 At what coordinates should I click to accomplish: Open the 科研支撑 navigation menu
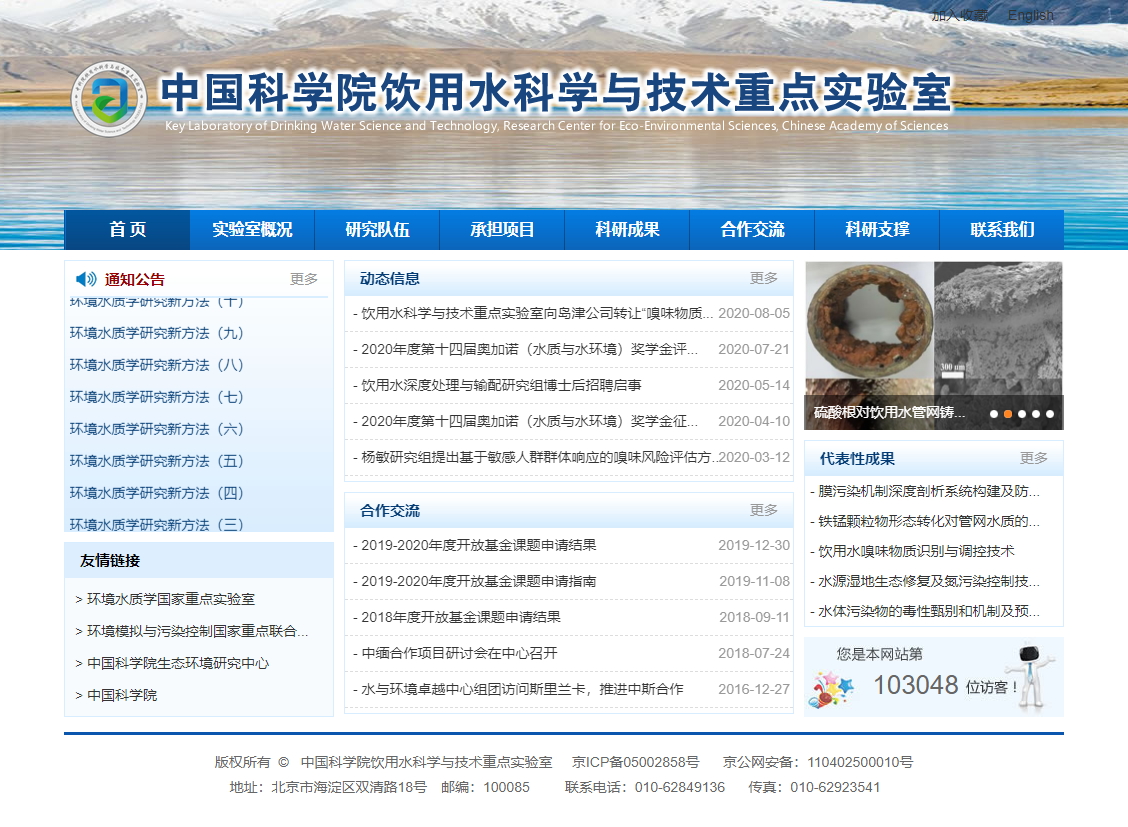[x=877, y=229]
